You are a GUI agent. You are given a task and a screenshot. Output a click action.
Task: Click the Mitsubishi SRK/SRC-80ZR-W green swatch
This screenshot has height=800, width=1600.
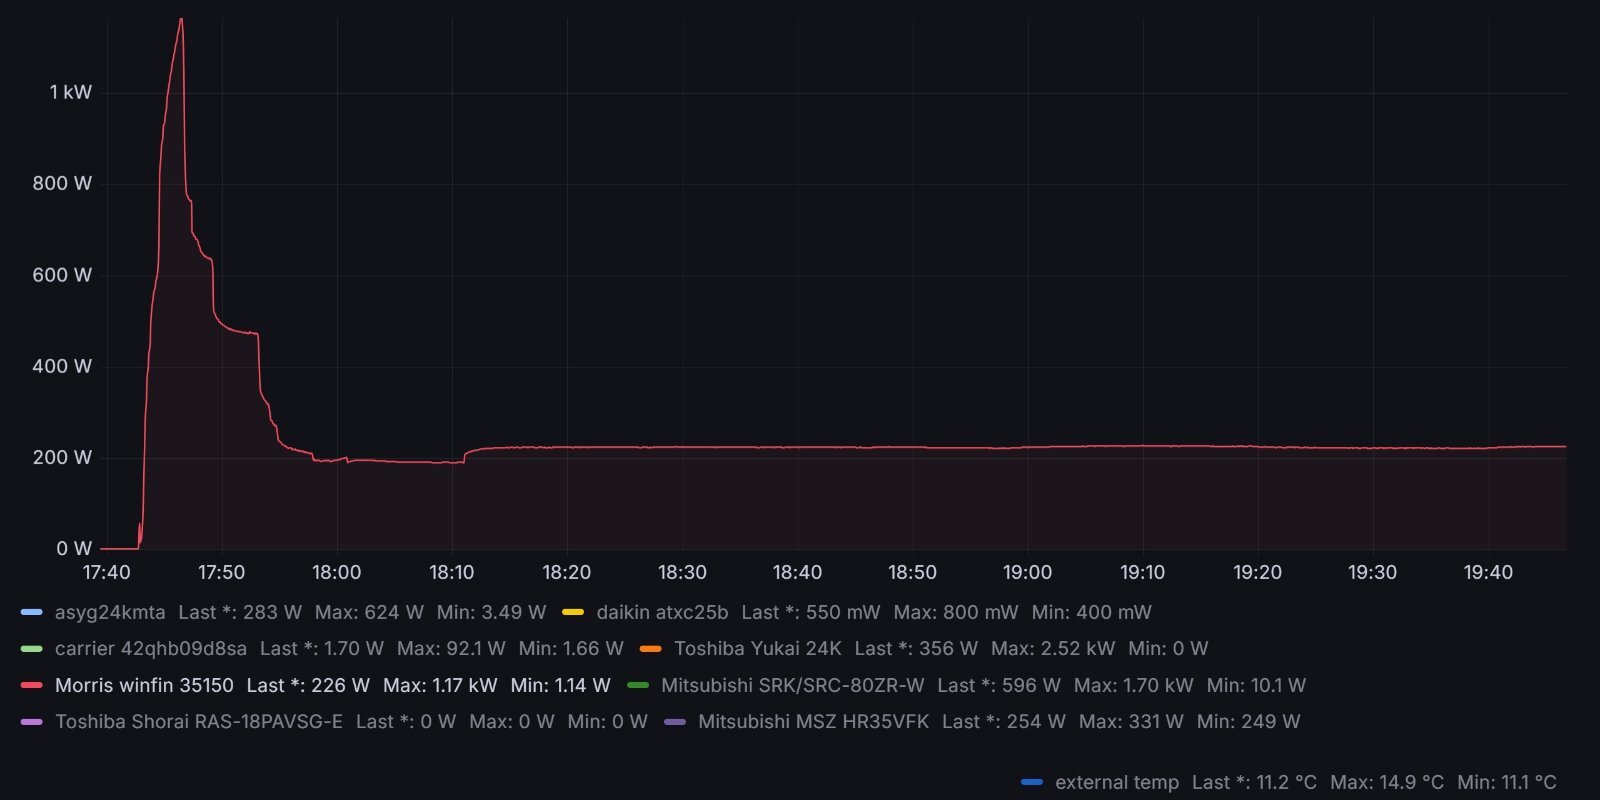tap(638, 686)
